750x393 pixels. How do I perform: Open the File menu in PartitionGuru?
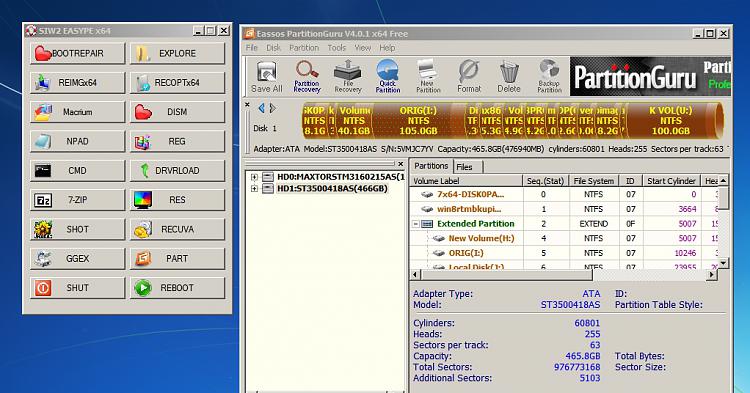252,48
